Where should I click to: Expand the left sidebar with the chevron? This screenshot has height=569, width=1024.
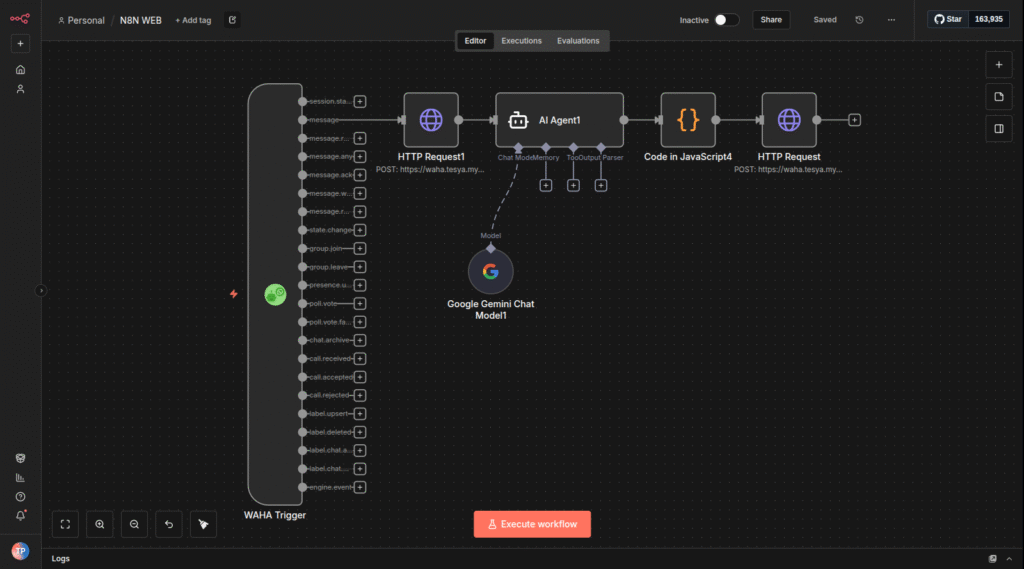pos(41,291)
